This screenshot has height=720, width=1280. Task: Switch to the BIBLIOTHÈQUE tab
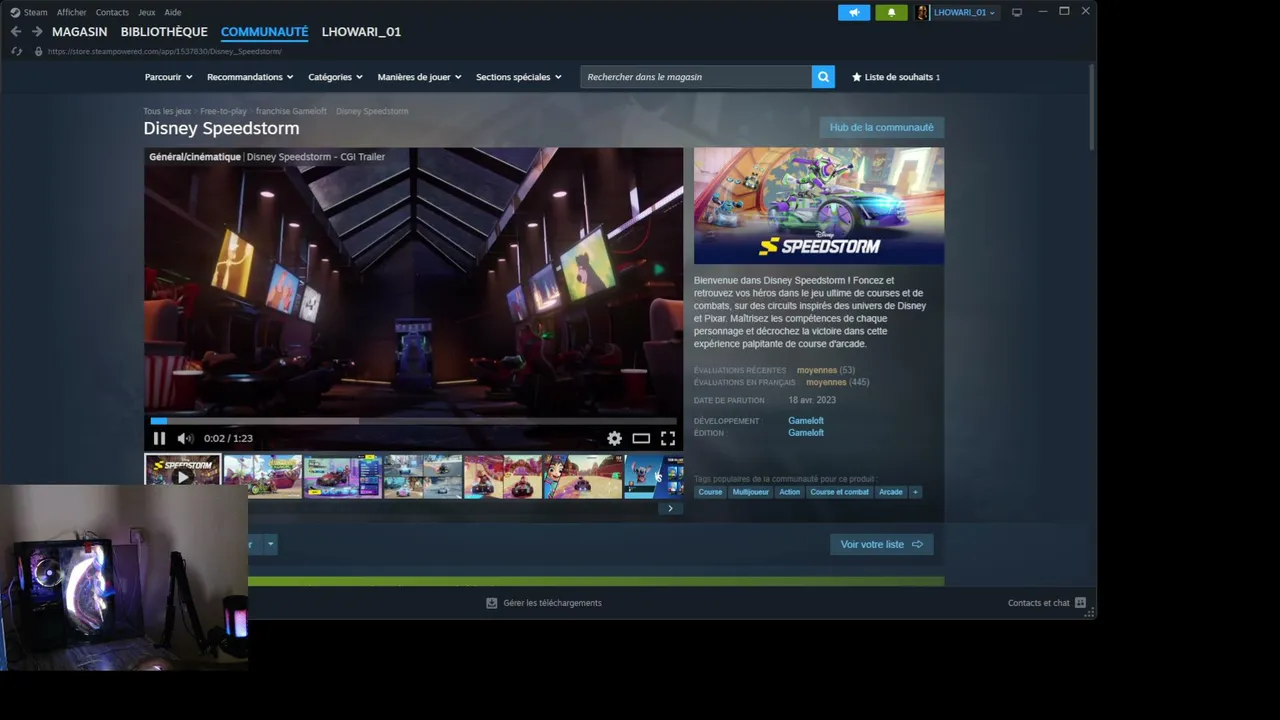pyautogui.click(x=164, y=32)
